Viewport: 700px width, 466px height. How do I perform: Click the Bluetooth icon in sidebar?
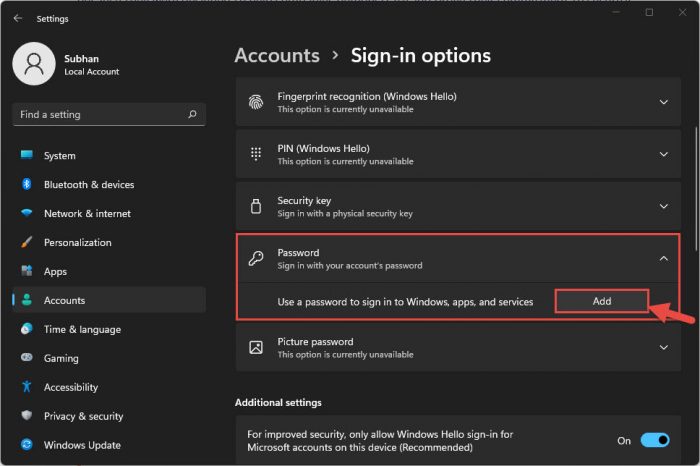click(x=27, y=184)
